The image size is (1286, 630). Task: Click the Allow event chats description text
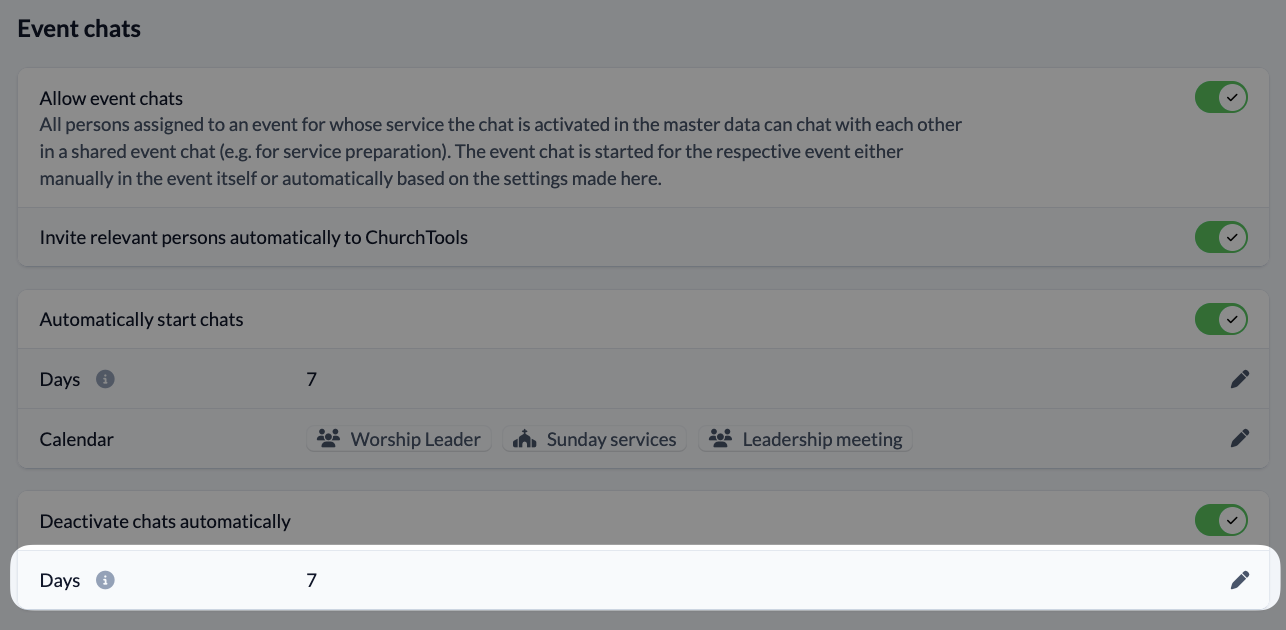tap(501, 152)
